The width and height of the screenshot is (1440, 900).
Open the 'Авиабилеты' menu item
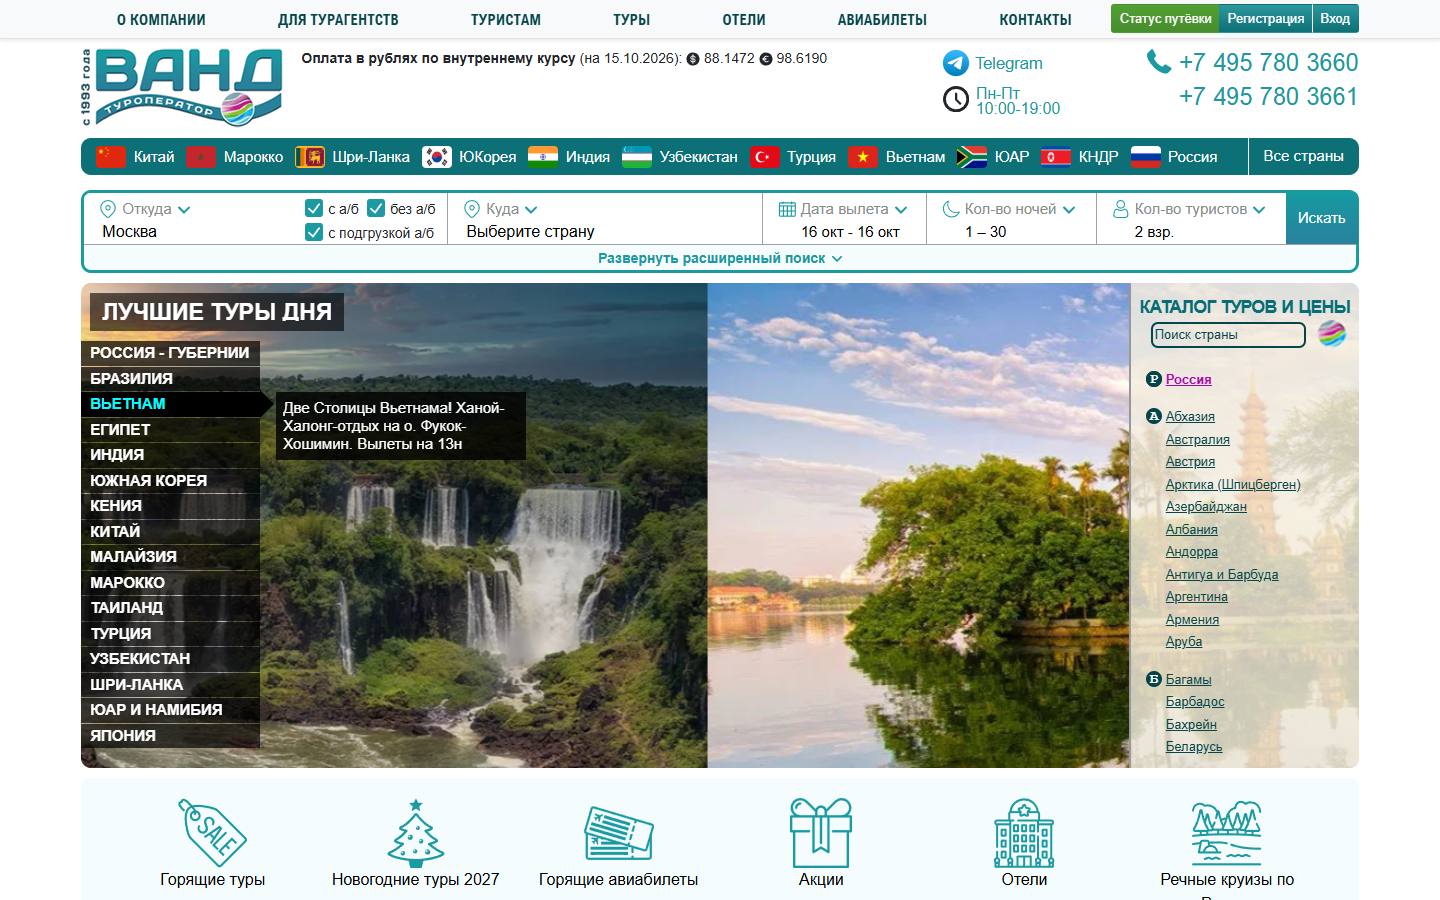tap(882, 19)
